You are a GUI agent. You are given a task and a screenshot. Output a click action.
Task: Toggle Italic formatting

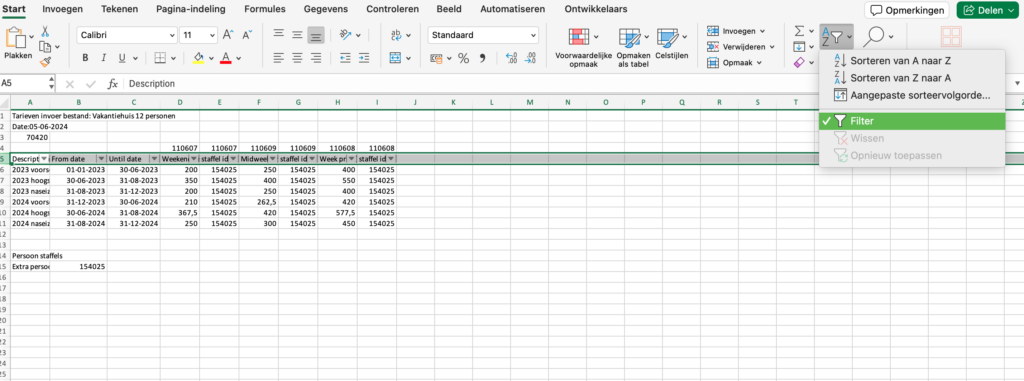click(x=103, y=58)
